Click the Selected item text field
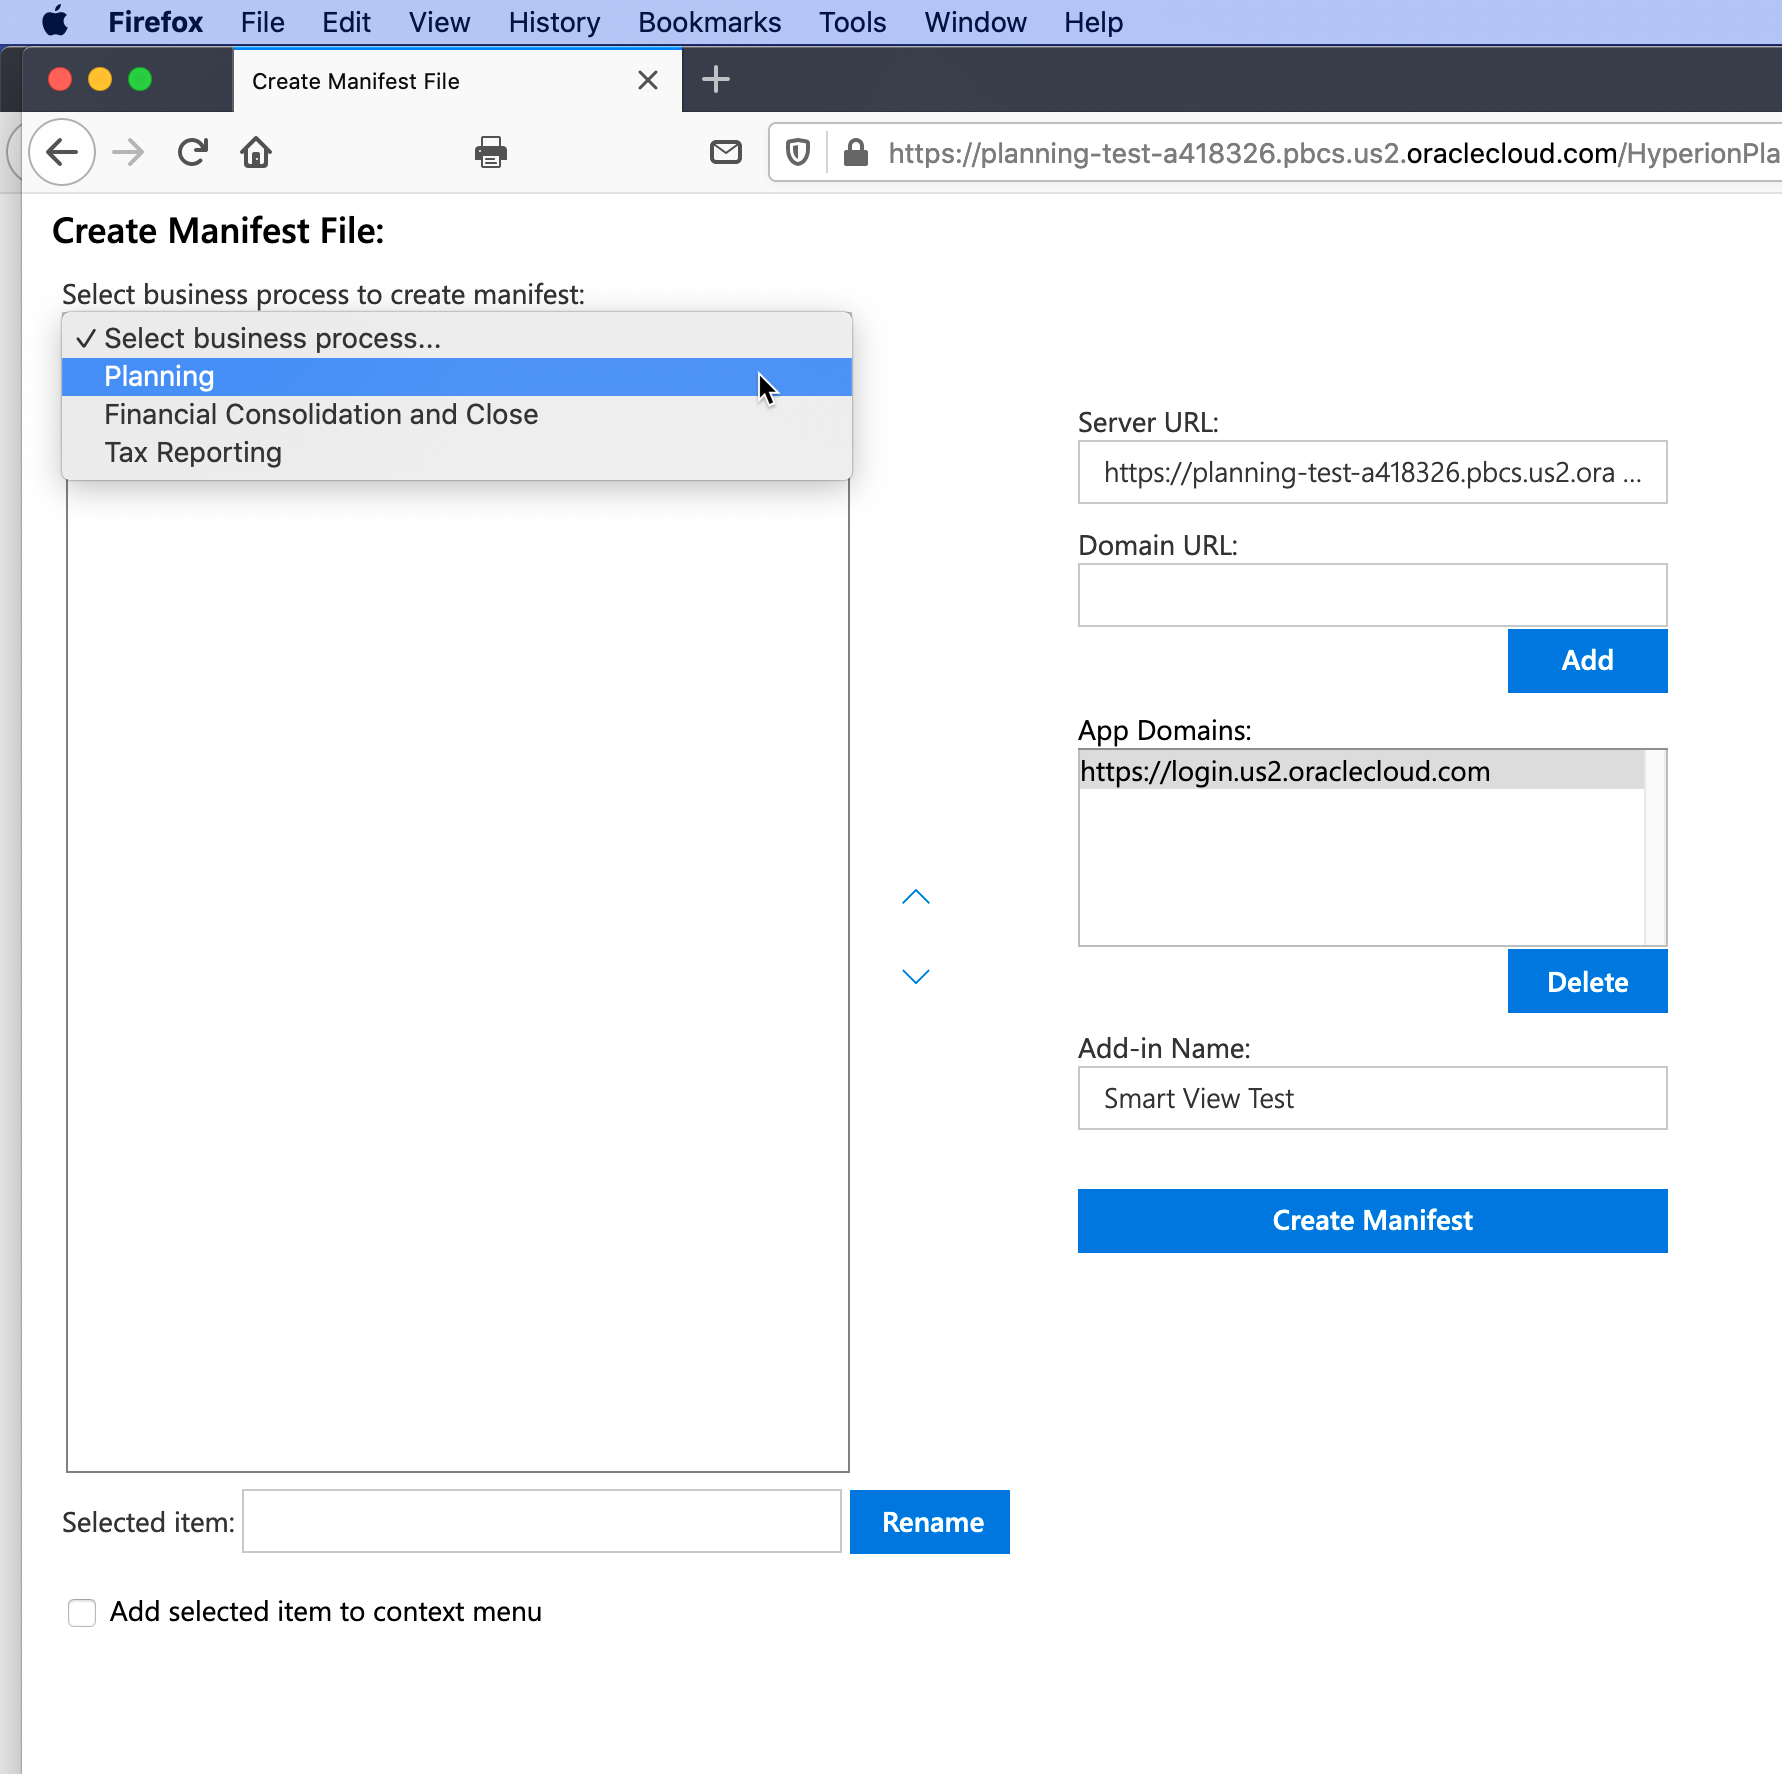 (542, 1521)
